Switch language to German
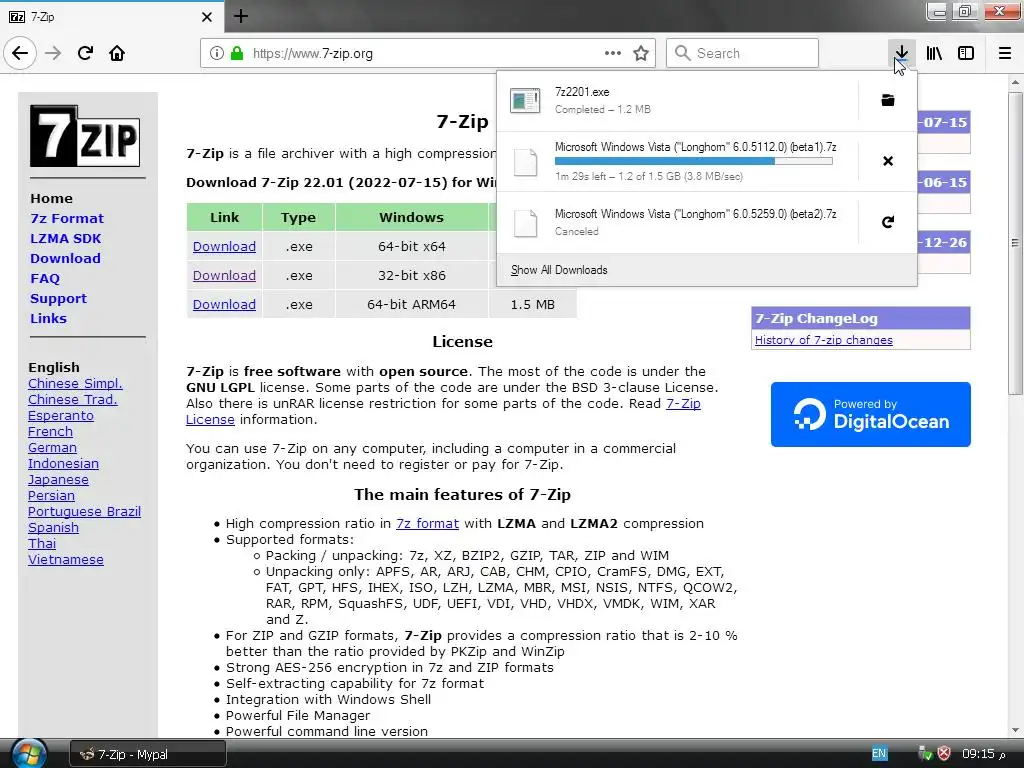1024x768 pixels. [52, 447]
